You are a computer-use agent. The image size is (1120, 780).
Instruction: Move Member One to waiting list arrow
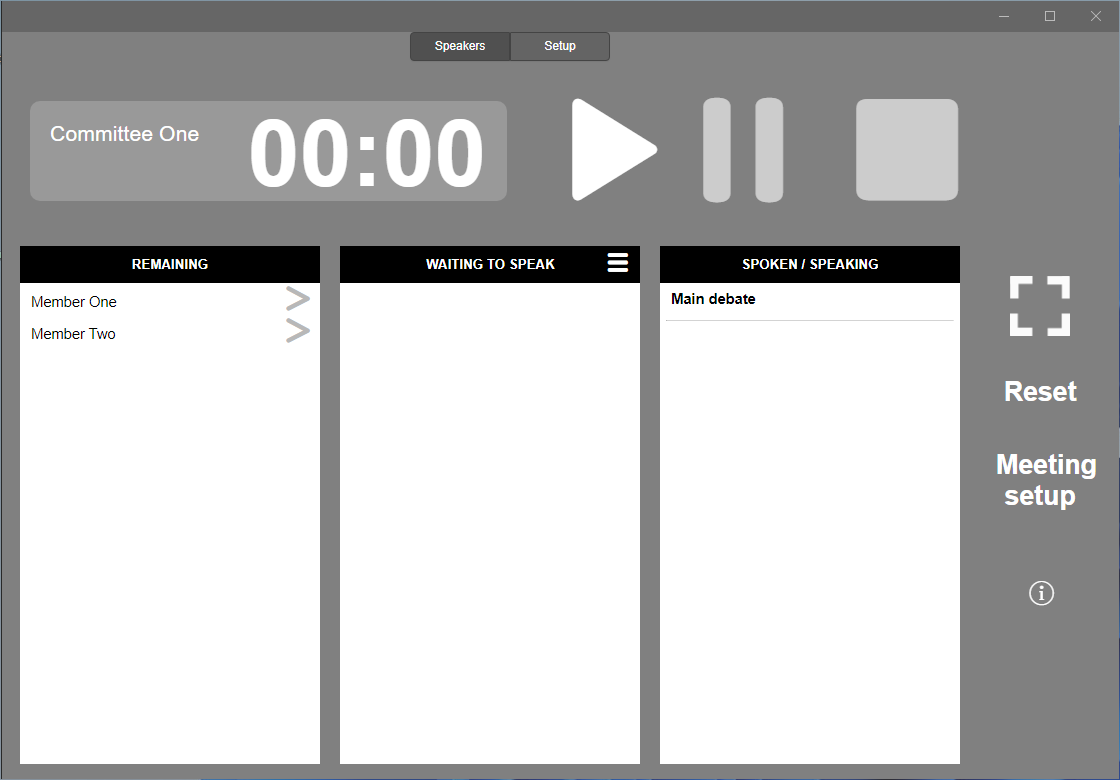point(298,299)
